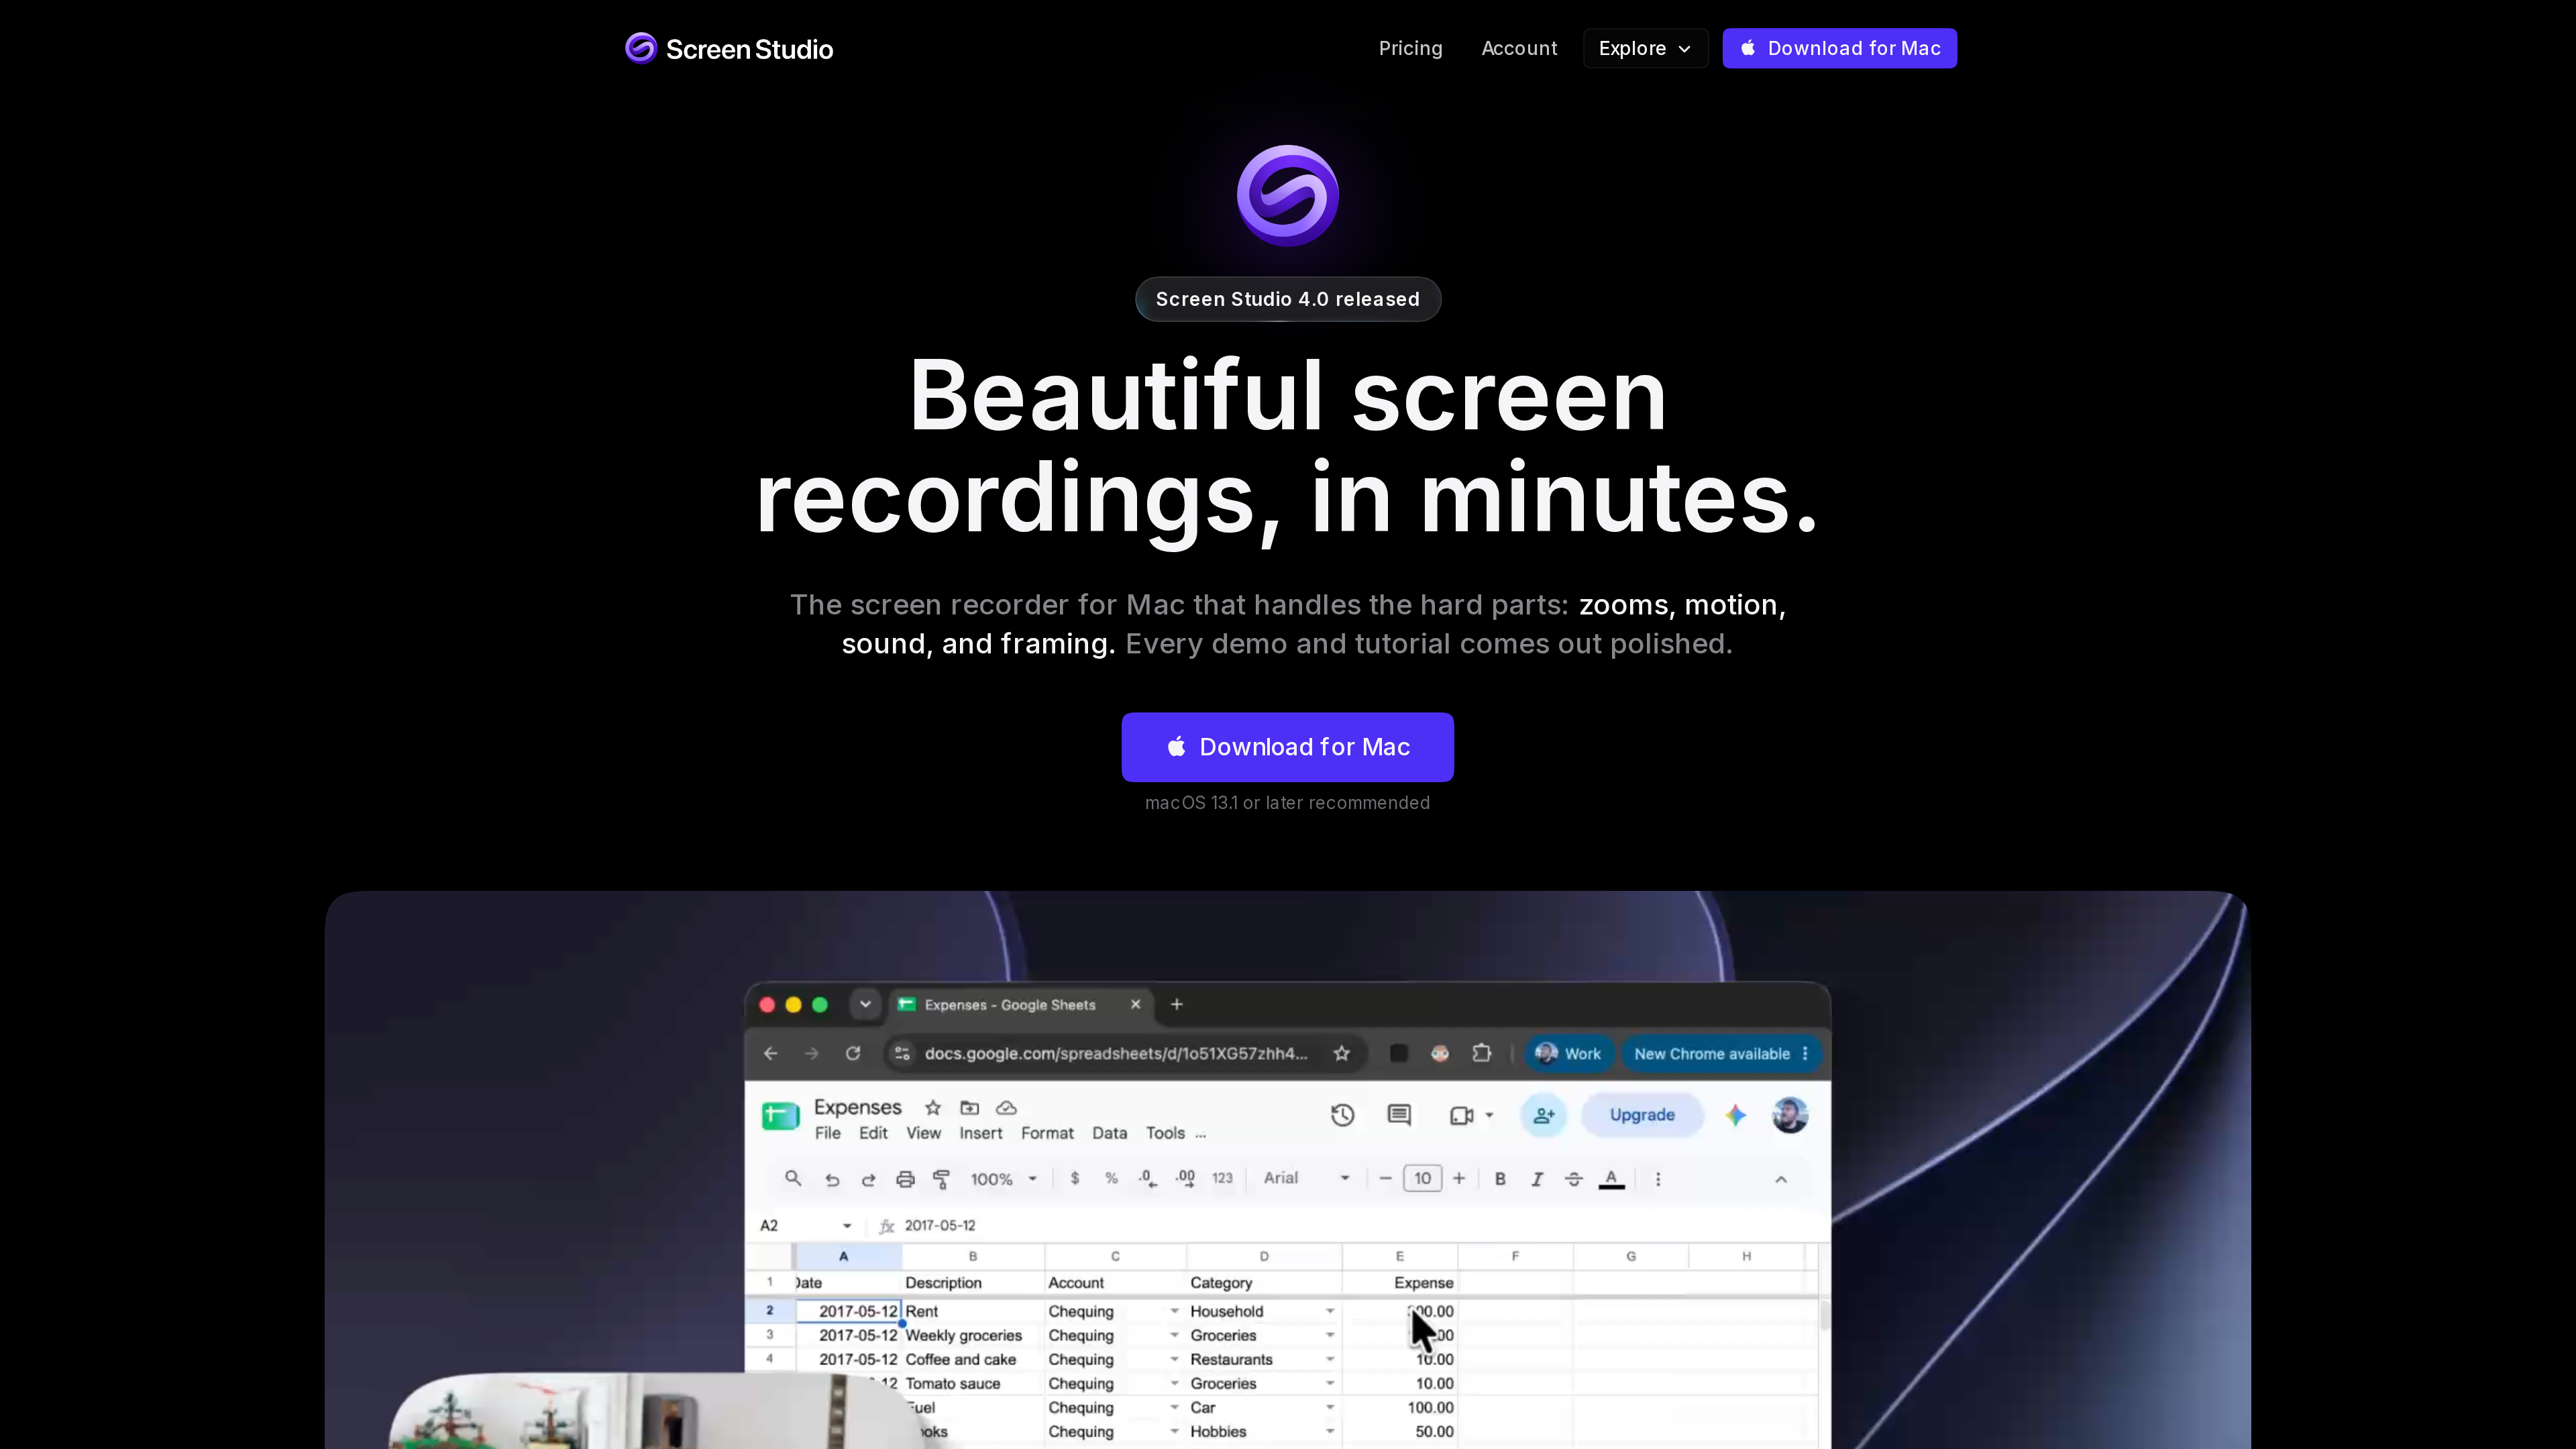Increase decimal places icon
The height and width of the screenshot is (1449, 2576).
point(1185,1178)
